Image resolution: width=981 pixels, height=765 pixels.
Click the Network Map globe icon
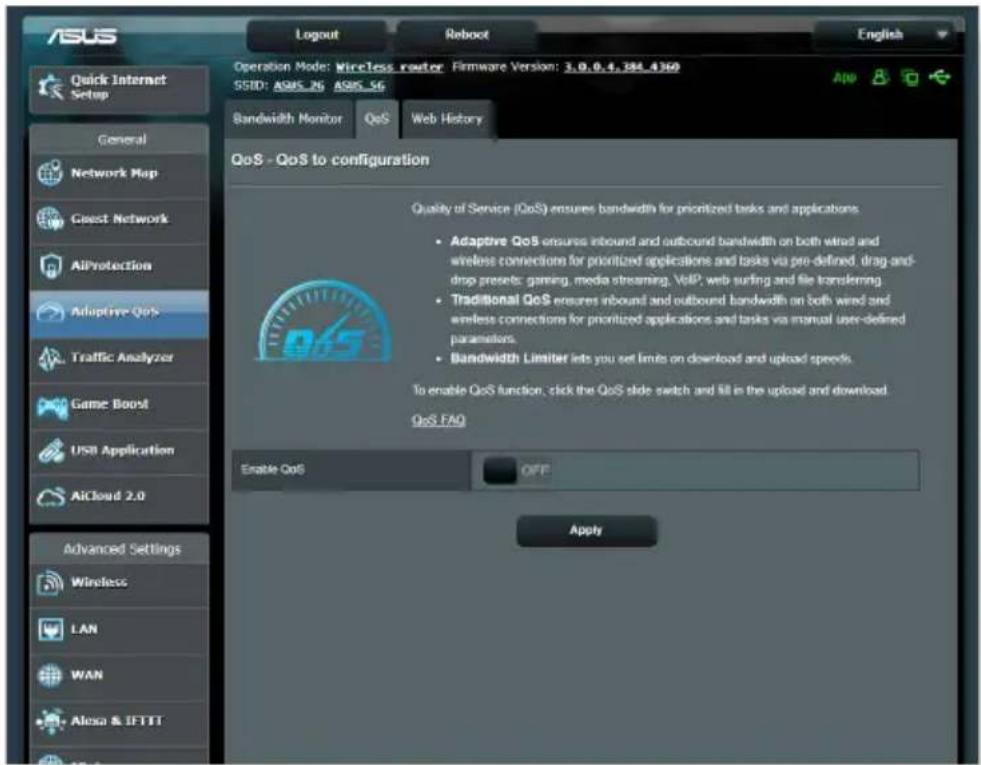coord(50,173)
